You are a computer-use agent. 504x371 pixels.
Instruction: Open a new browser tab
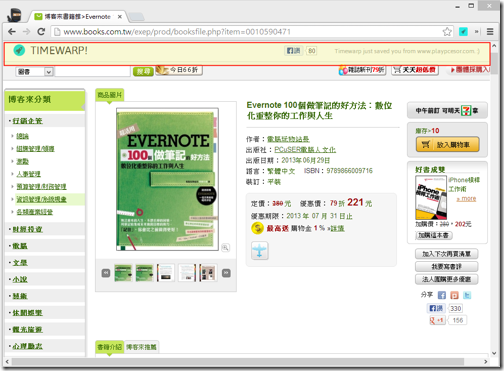pos(136,16)
